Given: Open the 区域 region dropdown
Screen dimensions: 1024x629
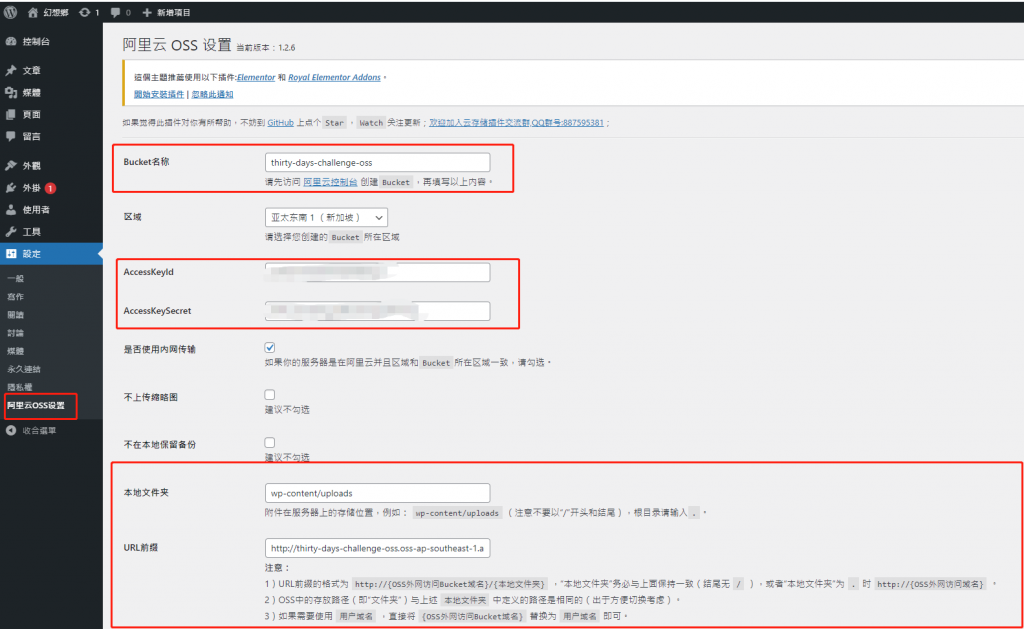Looking at the screenshot, I should click(x=326, y=217).
